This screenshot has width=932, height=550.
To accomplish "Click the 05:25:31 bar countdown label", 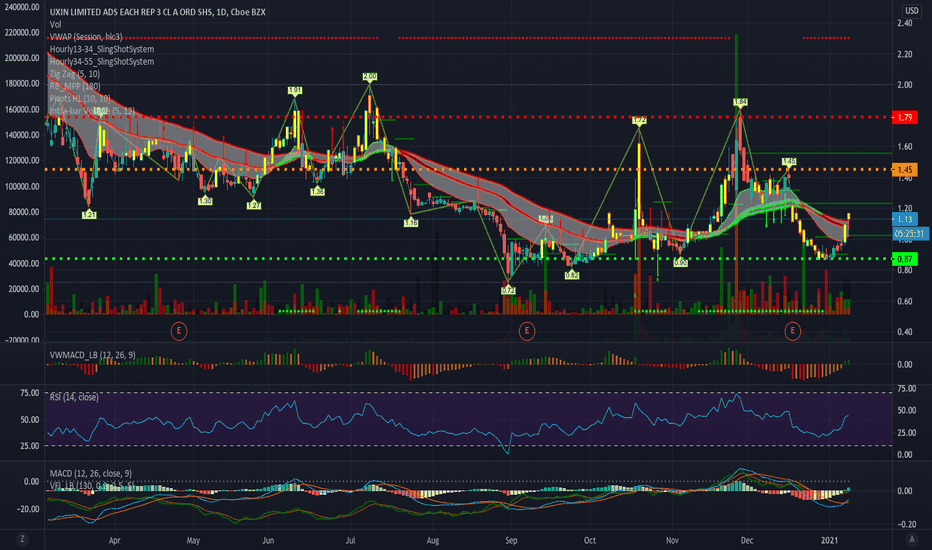I will click(910, 234).
